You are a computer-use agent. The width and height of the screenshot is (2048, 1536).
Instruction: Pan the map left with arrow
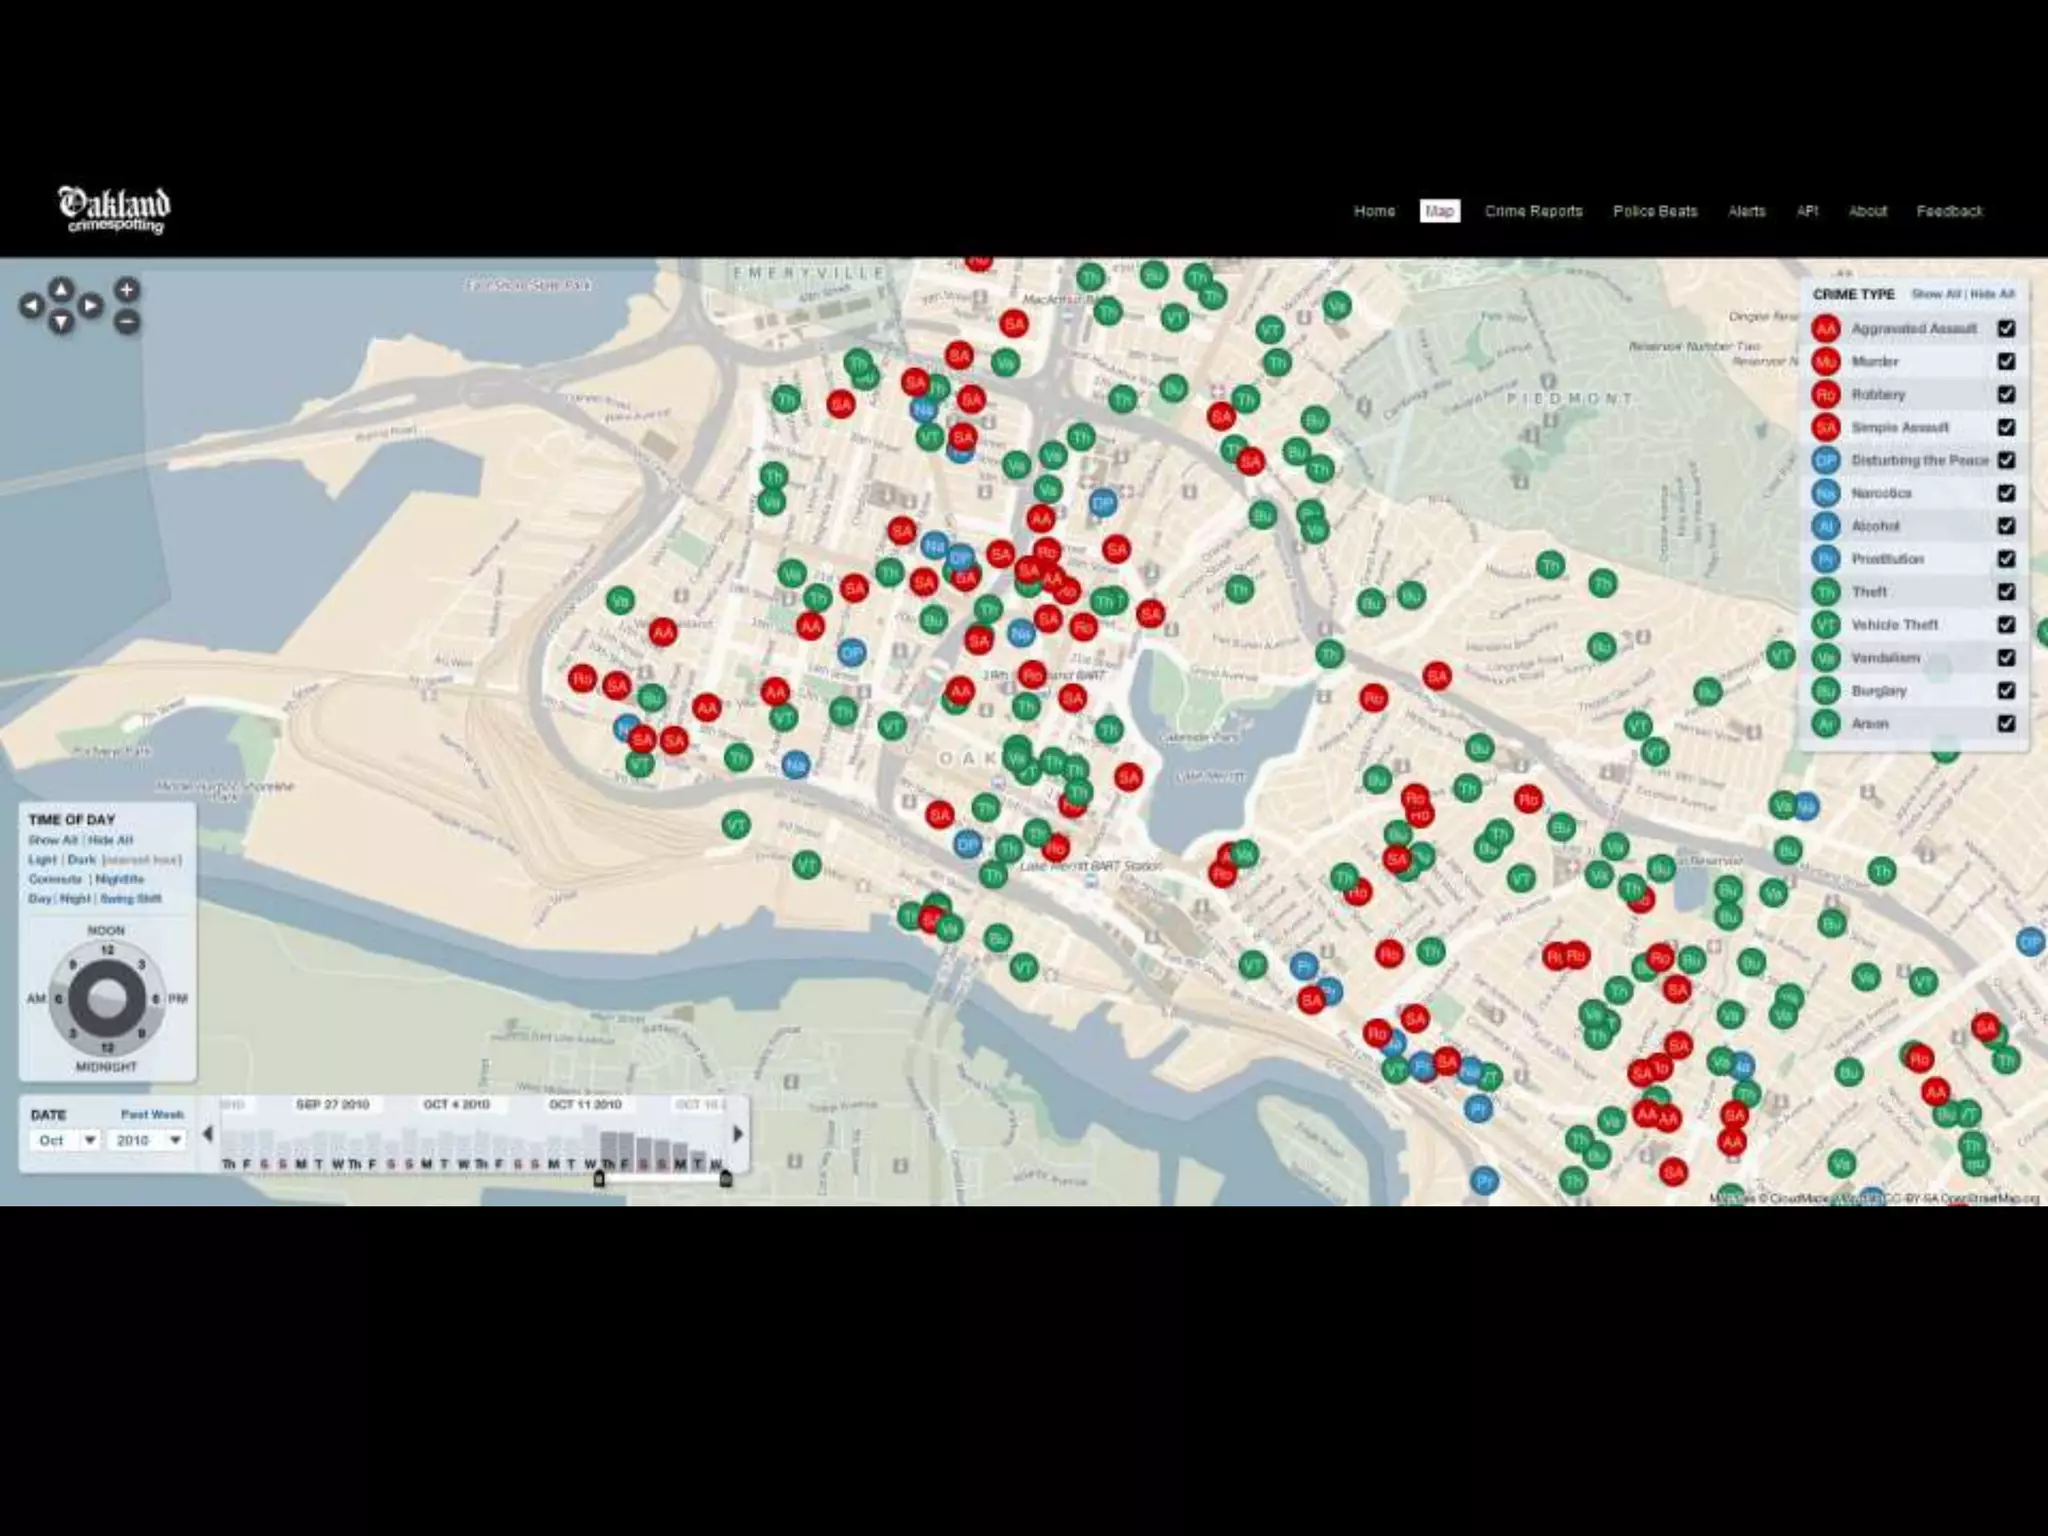[31, 306]
